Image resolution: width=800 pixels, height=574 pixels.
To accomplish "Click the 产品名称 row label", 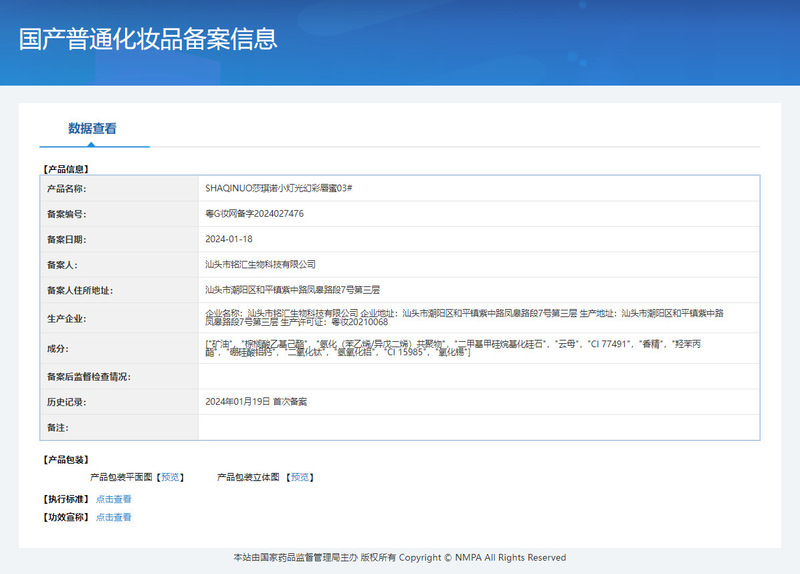I will coord(67,189).
